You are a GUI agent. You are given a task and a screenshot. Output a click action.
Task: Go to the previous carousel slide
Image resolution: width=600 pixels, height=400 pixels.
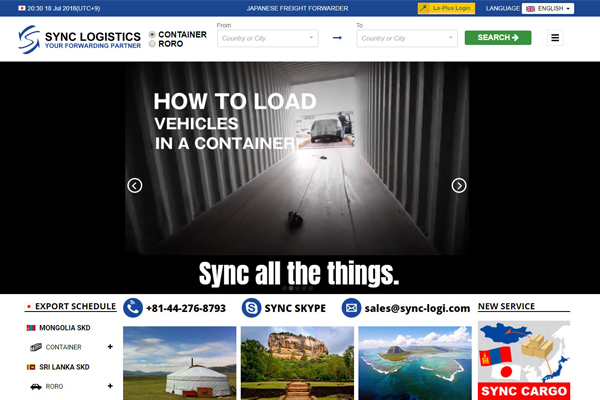pyautogui.click(x=135, y=185)
